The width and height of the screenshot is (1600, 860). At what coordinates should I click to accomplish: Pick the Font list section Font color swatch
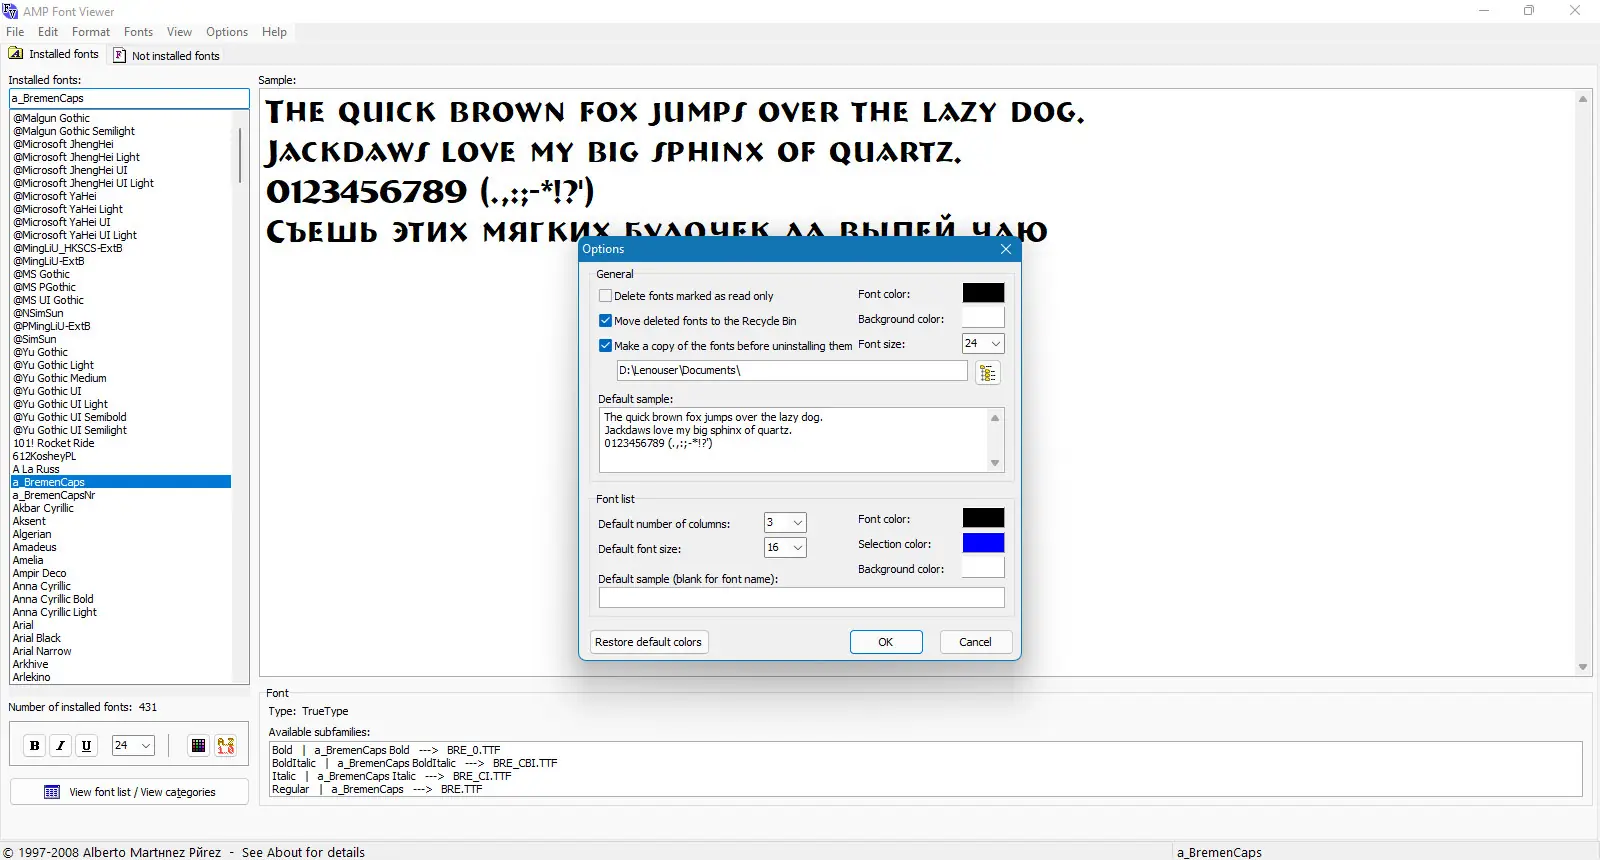coord(983,518)
